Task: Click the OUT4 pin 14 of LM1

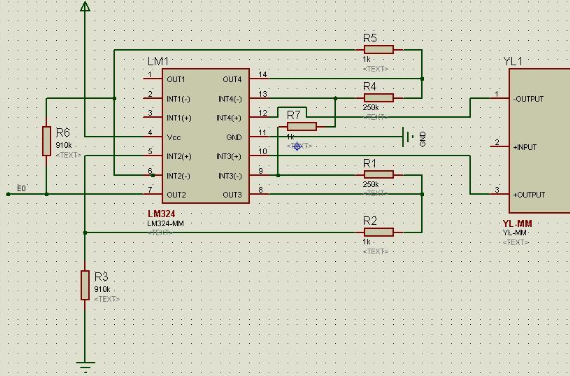Action: pos(260,77)
